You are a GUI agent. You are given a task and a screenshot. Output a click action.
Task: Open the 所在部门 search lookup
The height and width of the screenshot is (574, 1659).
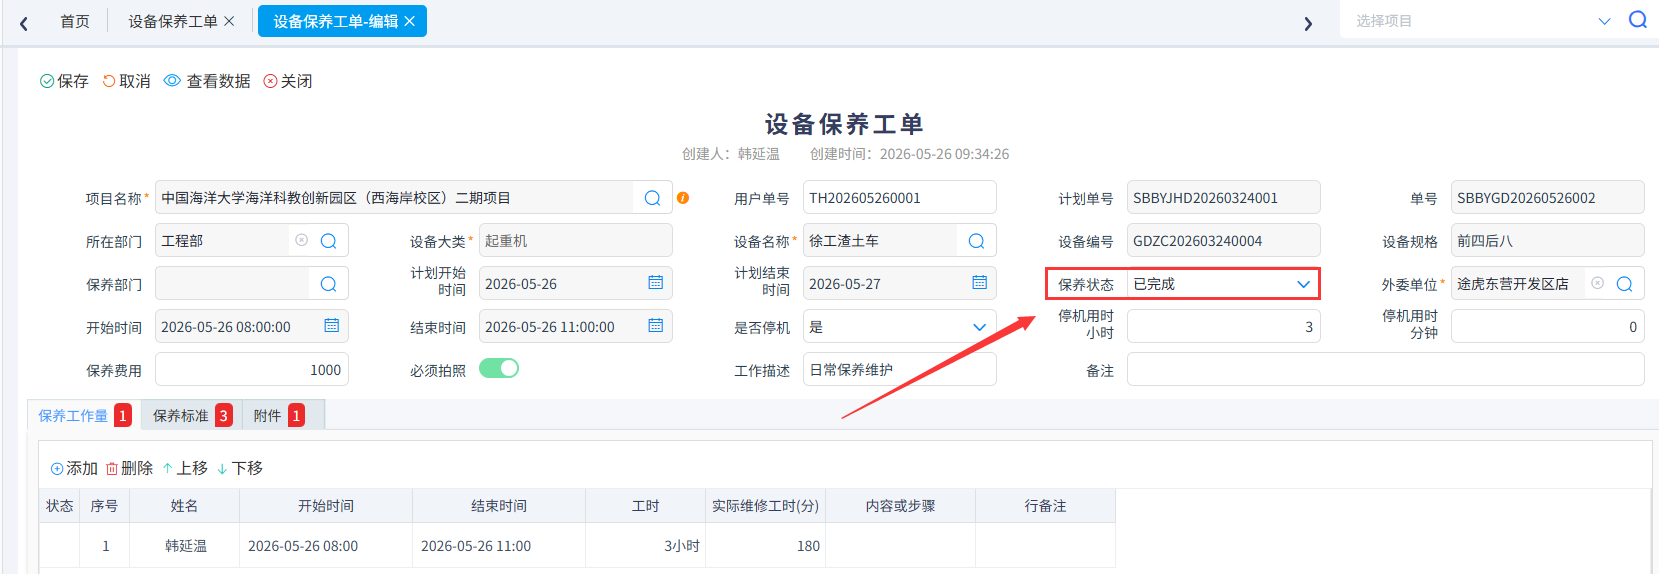click(x=328, y=241)
